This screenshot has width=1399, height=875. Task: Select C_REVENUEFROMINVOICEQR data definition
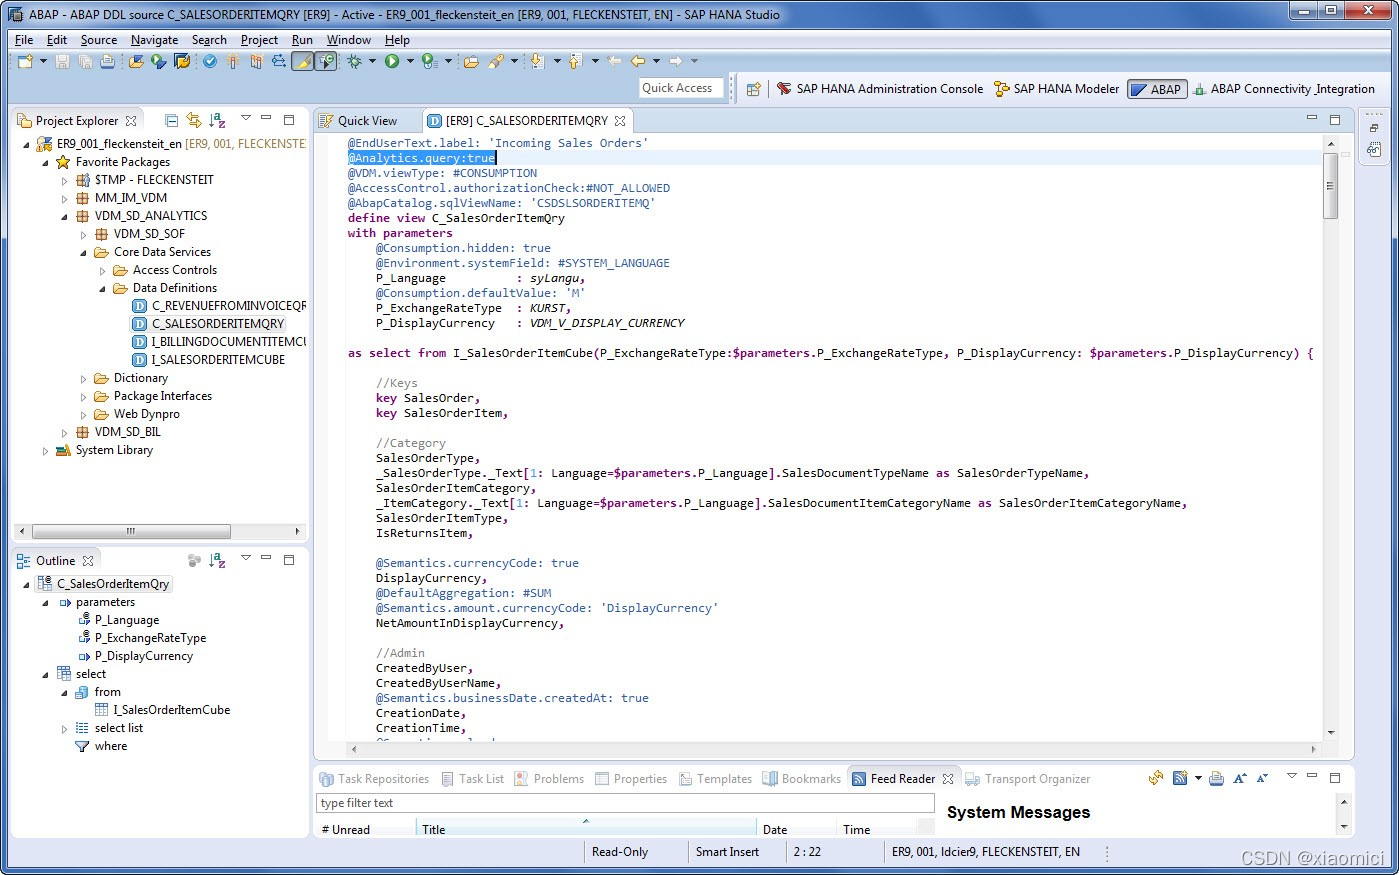click(x=220, y=306)
